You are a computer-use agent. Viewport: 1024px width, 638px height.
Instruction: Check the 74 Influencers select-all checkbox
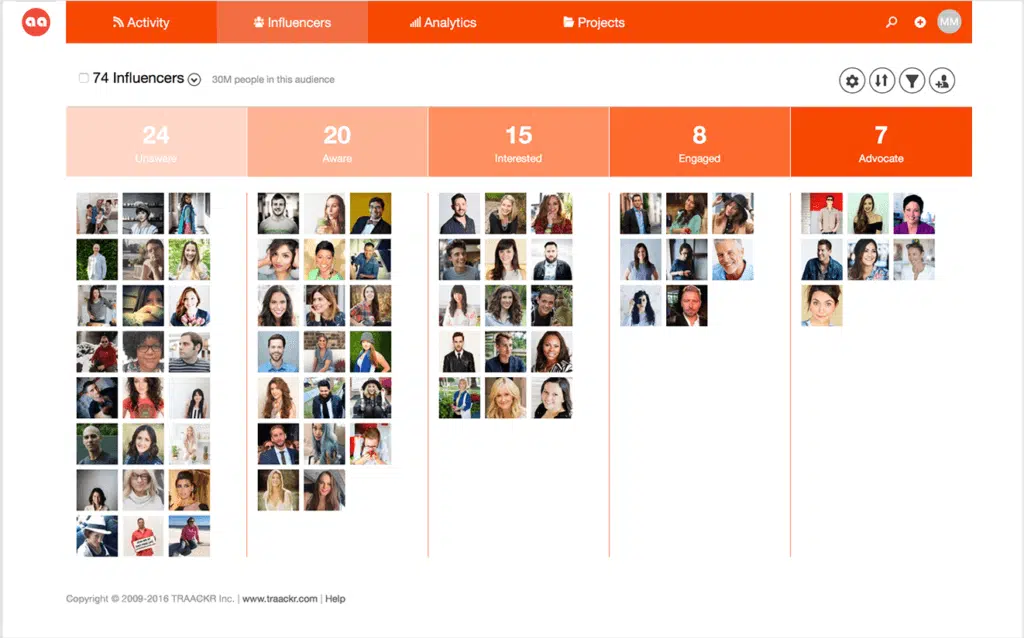click(x=84, y=78)
